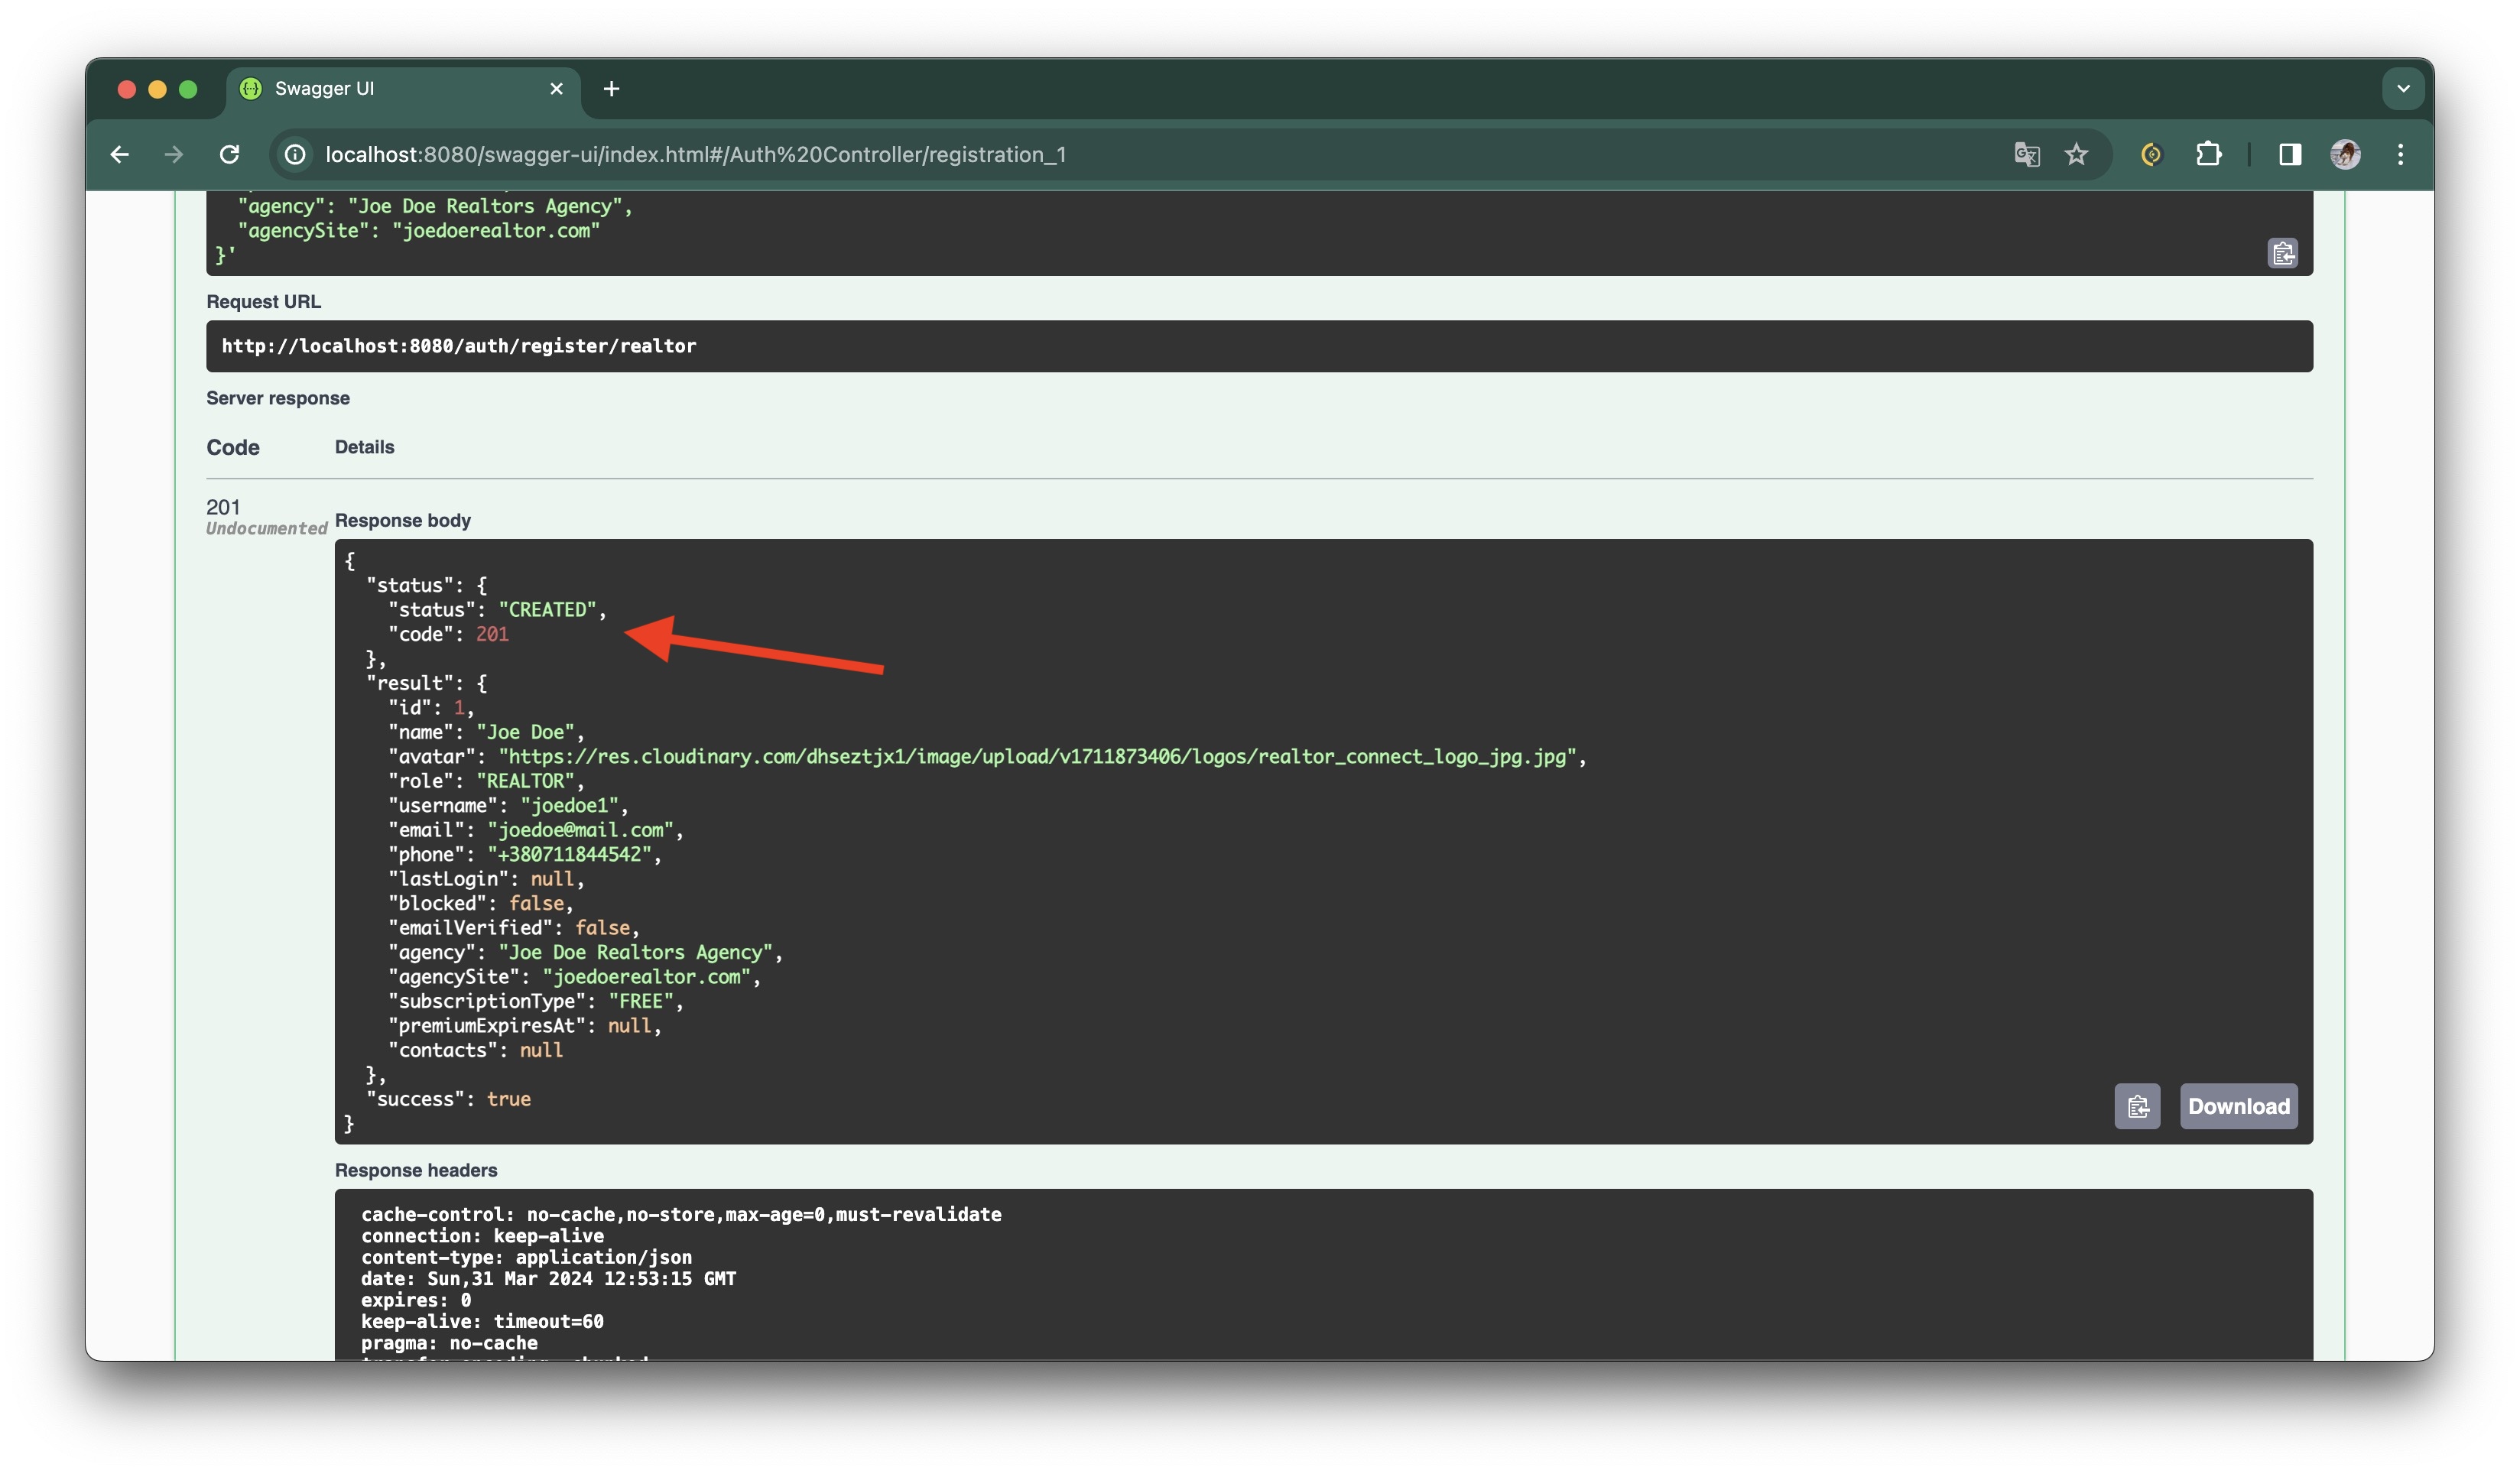This screenshot has width=2520, height=1474.
Task: Click the browser extensions puzzle icon
Action: 2210,154
